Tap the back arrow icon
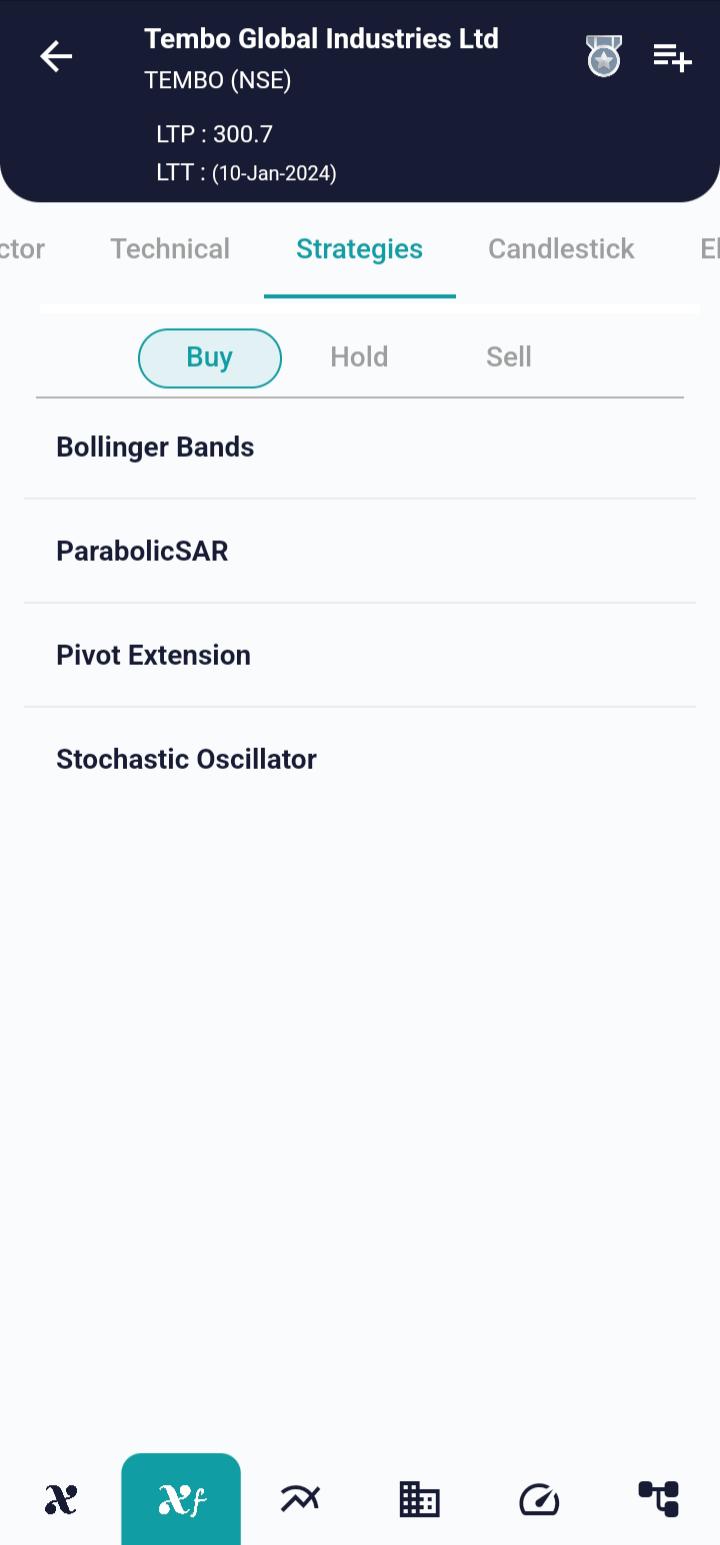Image resolution: width=720 pixels, height=1545 pixels. pos(56,57)
